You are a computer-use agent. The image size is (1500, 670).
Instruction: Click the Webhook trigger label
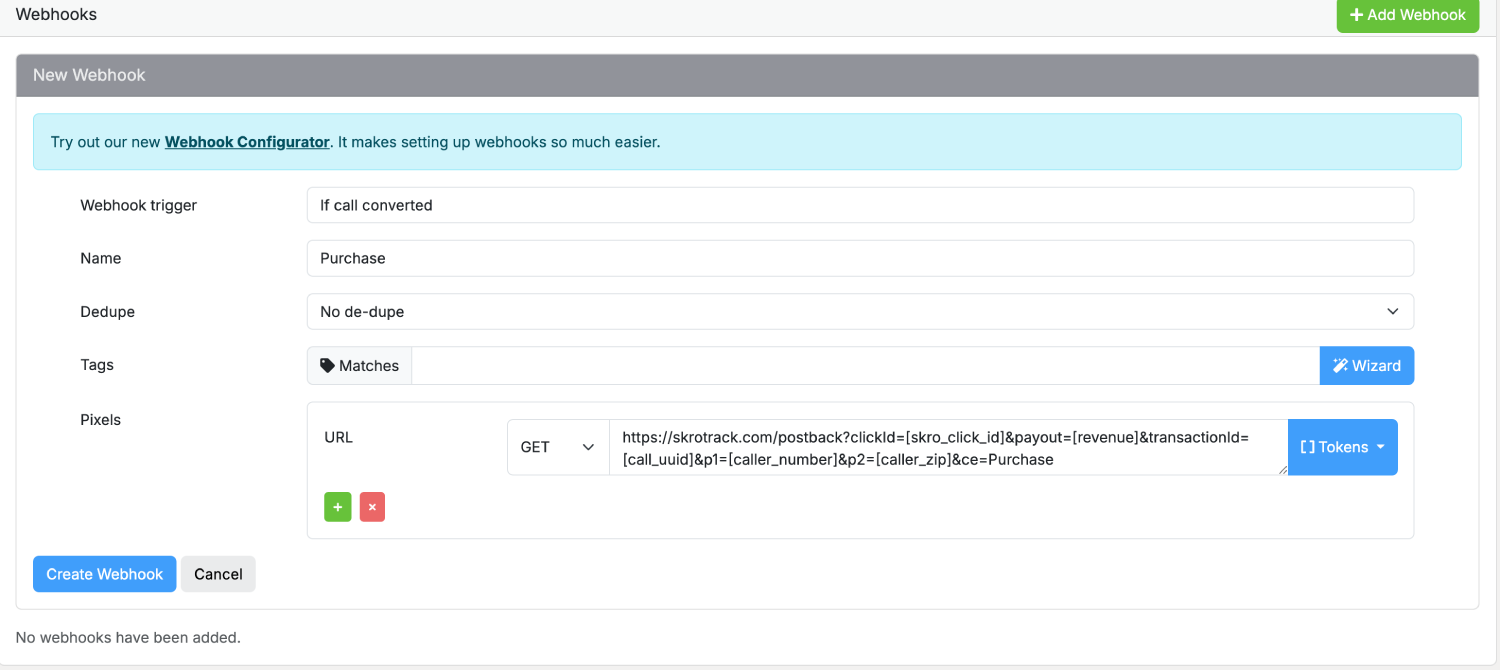139,205
